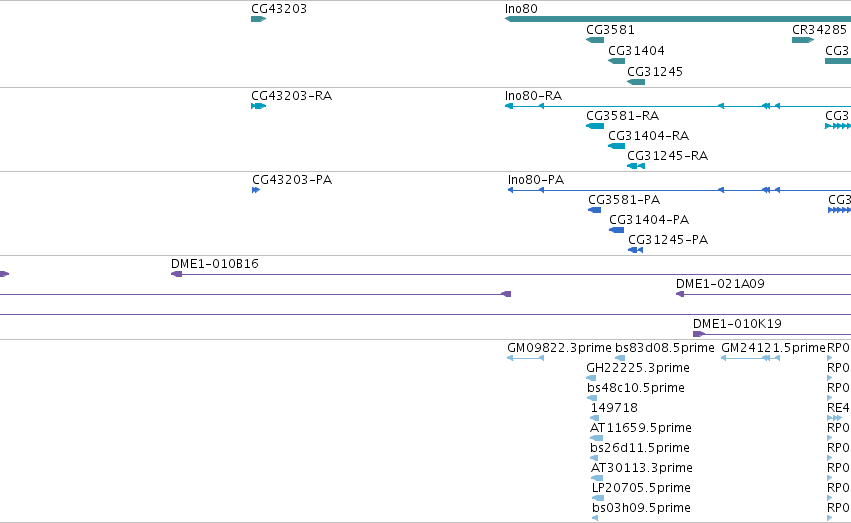Click the GM09822.3prime EST label
This screenshot has width=851, height=523.
click(x=559, y=348)
